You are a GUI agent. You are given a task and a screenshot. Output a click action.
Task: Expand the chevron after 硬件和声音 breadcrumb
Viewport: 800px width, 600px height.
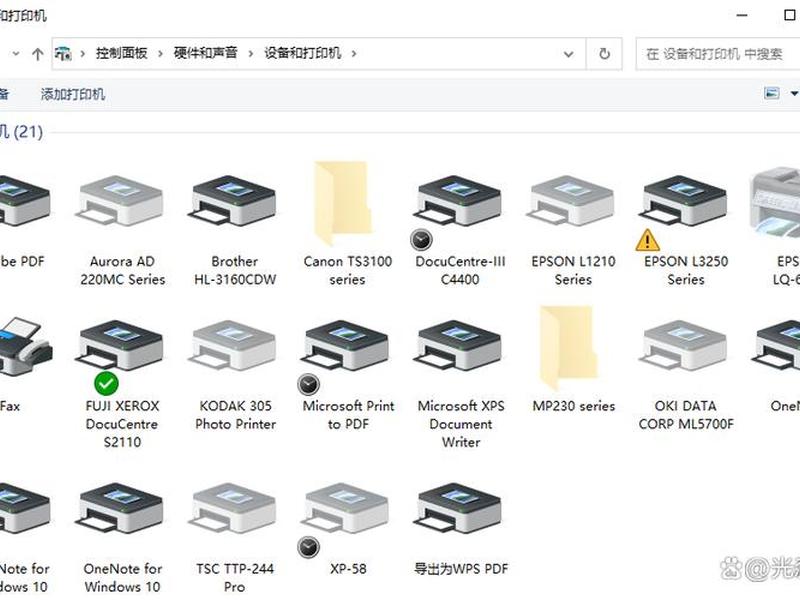coord(251,53)
